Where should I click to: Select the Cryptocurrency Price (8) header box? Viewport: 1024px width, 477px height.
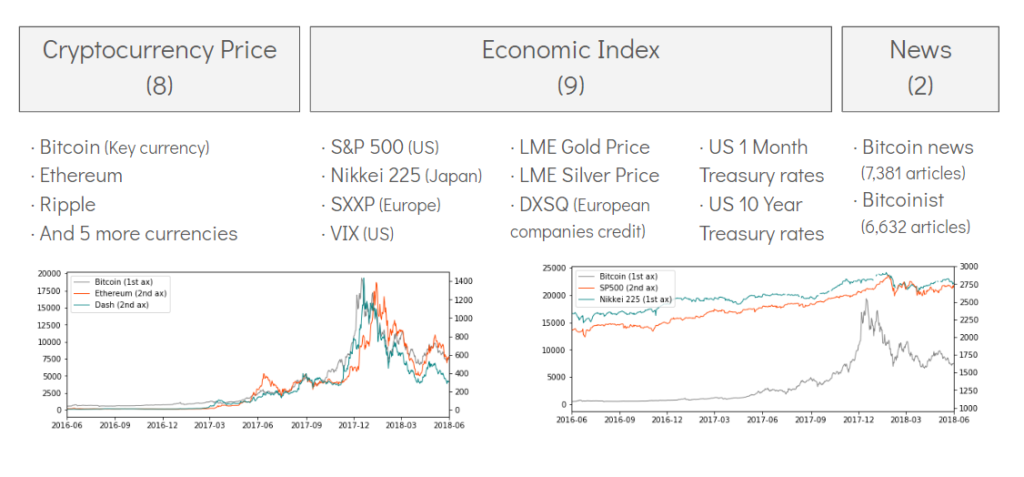(159, 68)
